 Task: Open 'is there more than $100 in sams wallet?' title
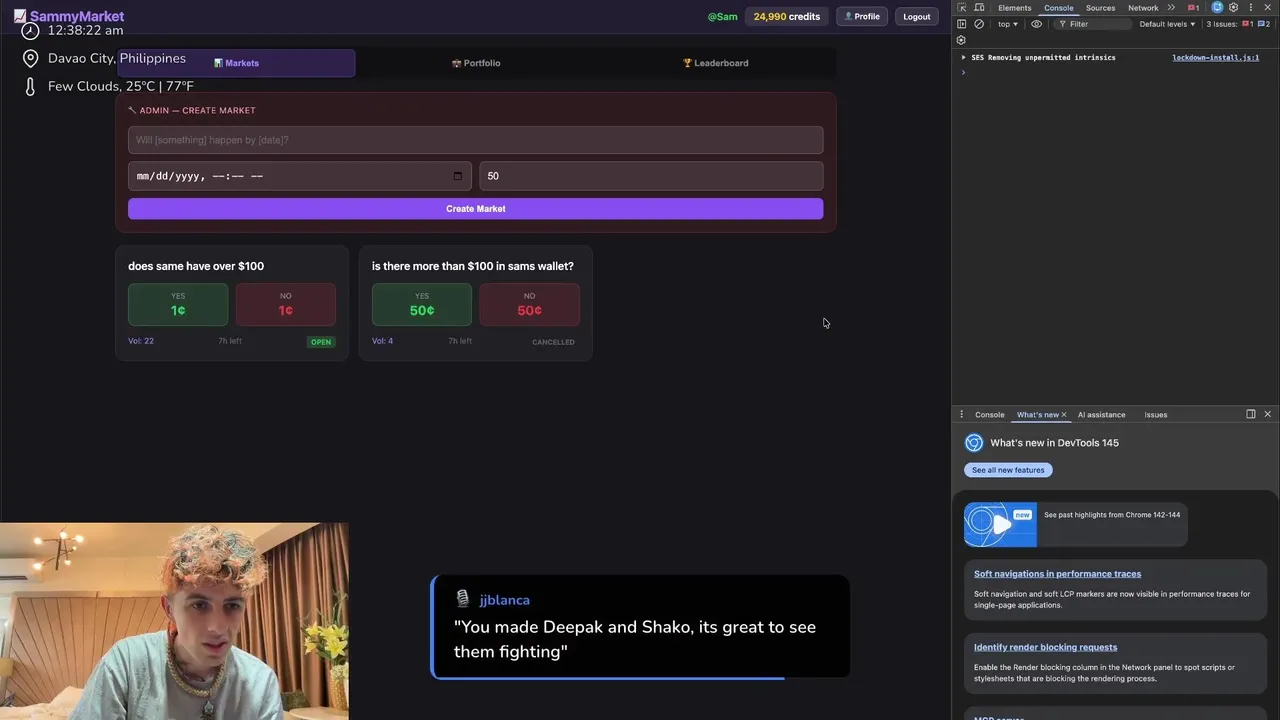click(473, 266)
